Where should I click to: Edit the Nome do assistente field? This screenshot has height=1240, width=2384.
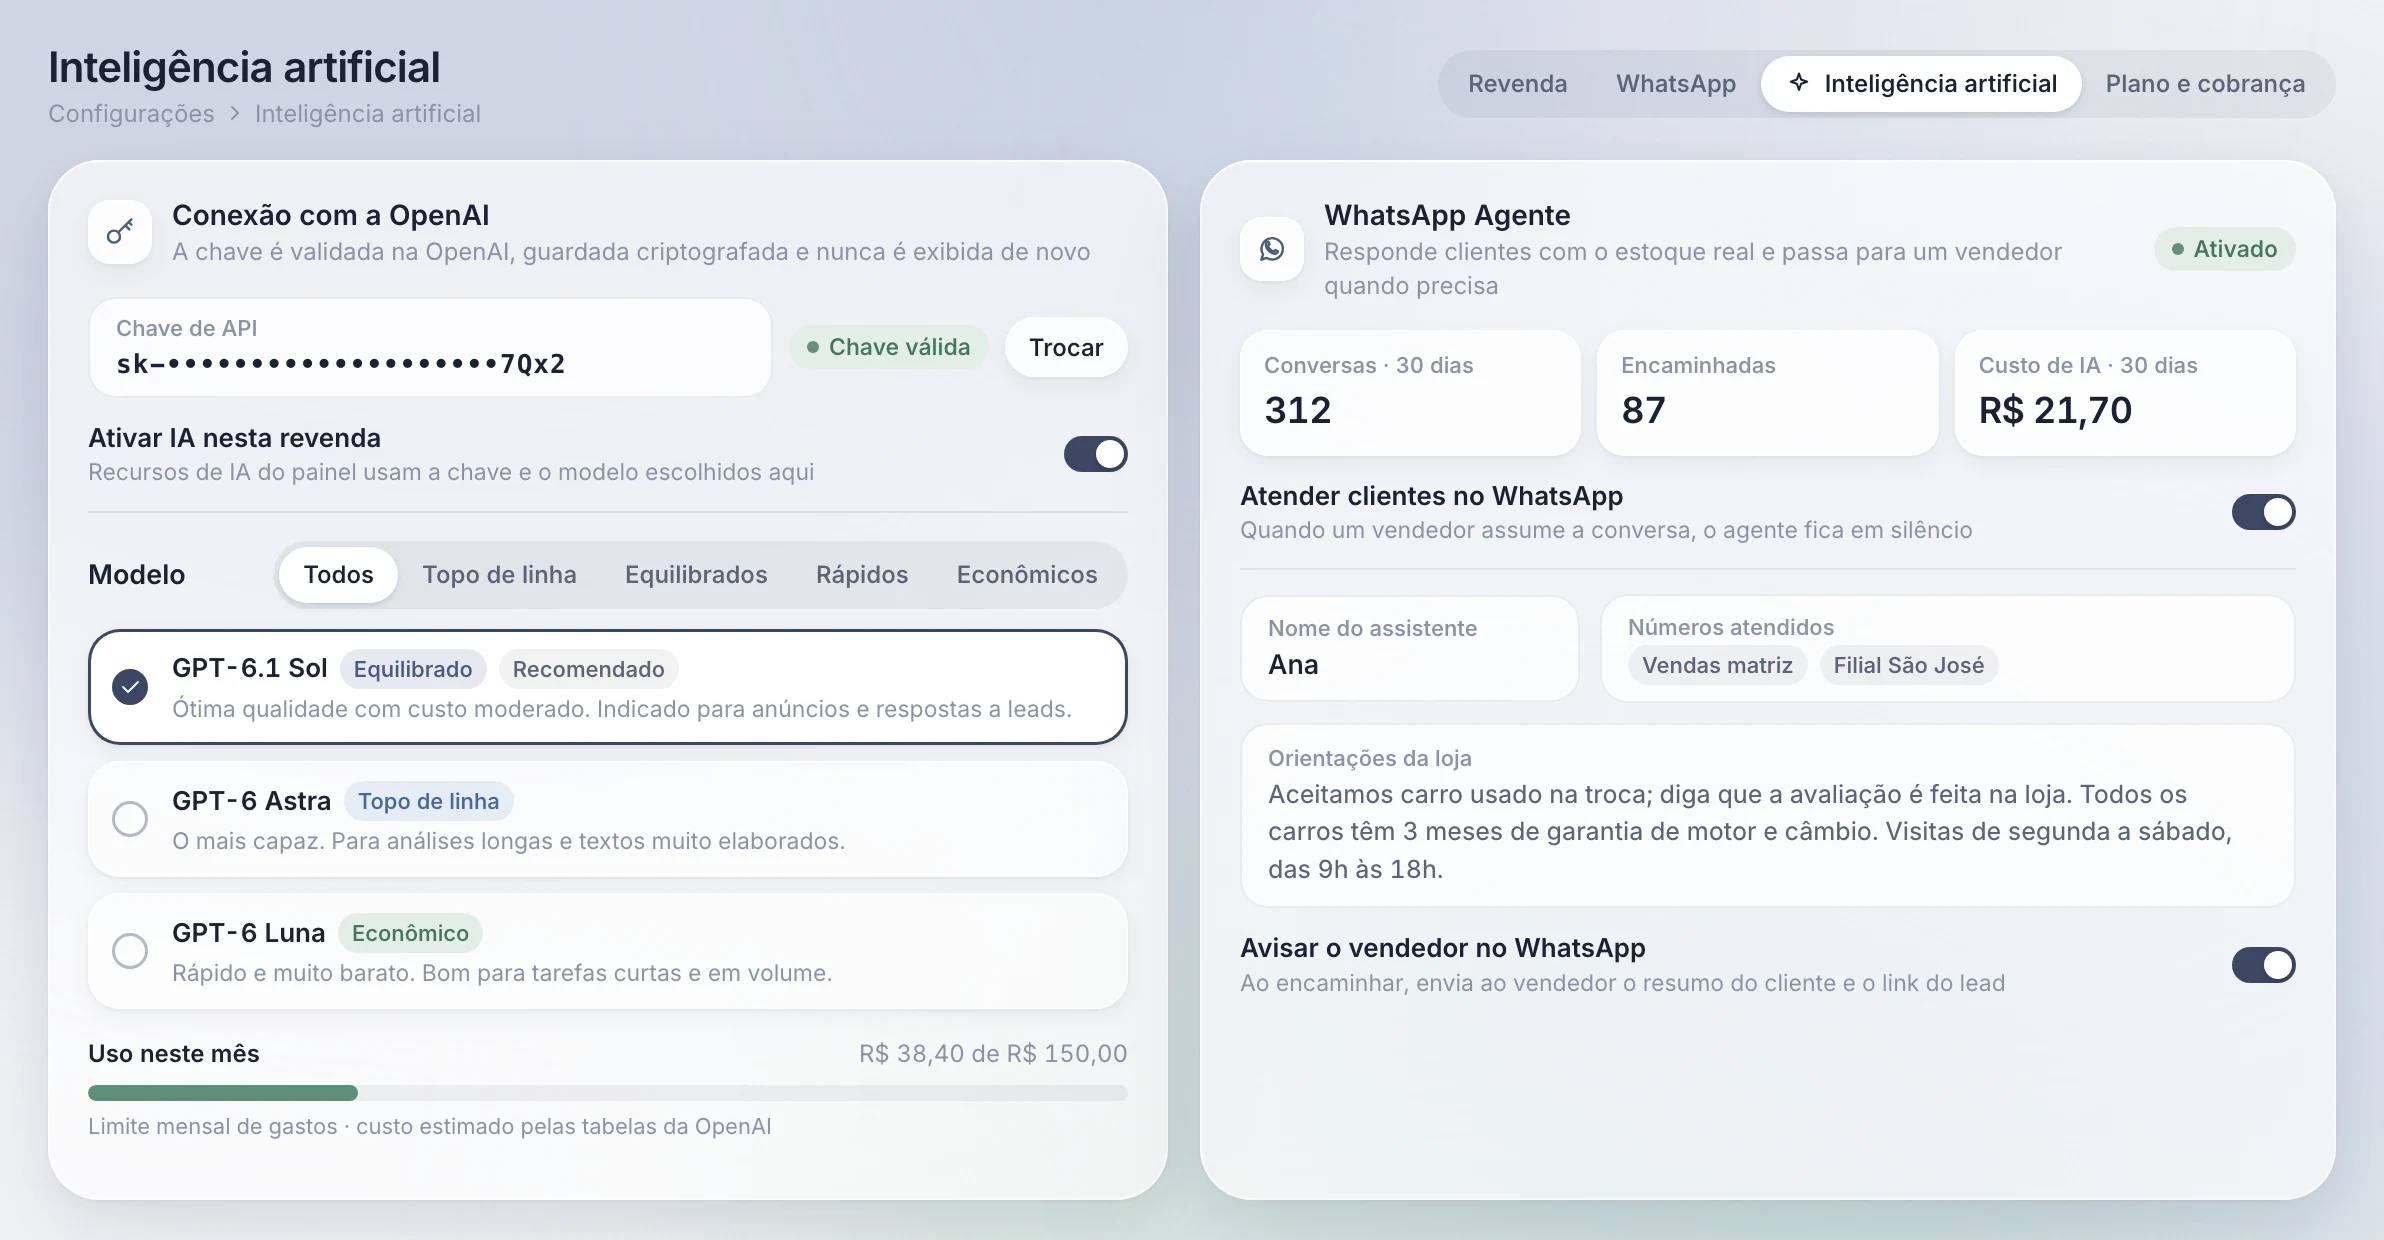(x=1409, y=648)
